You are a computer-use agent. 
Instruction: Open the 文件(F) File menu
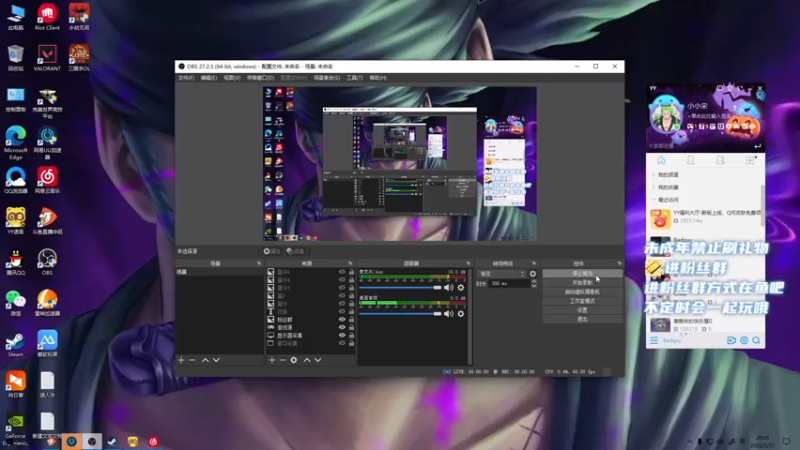tap(186, 78)
